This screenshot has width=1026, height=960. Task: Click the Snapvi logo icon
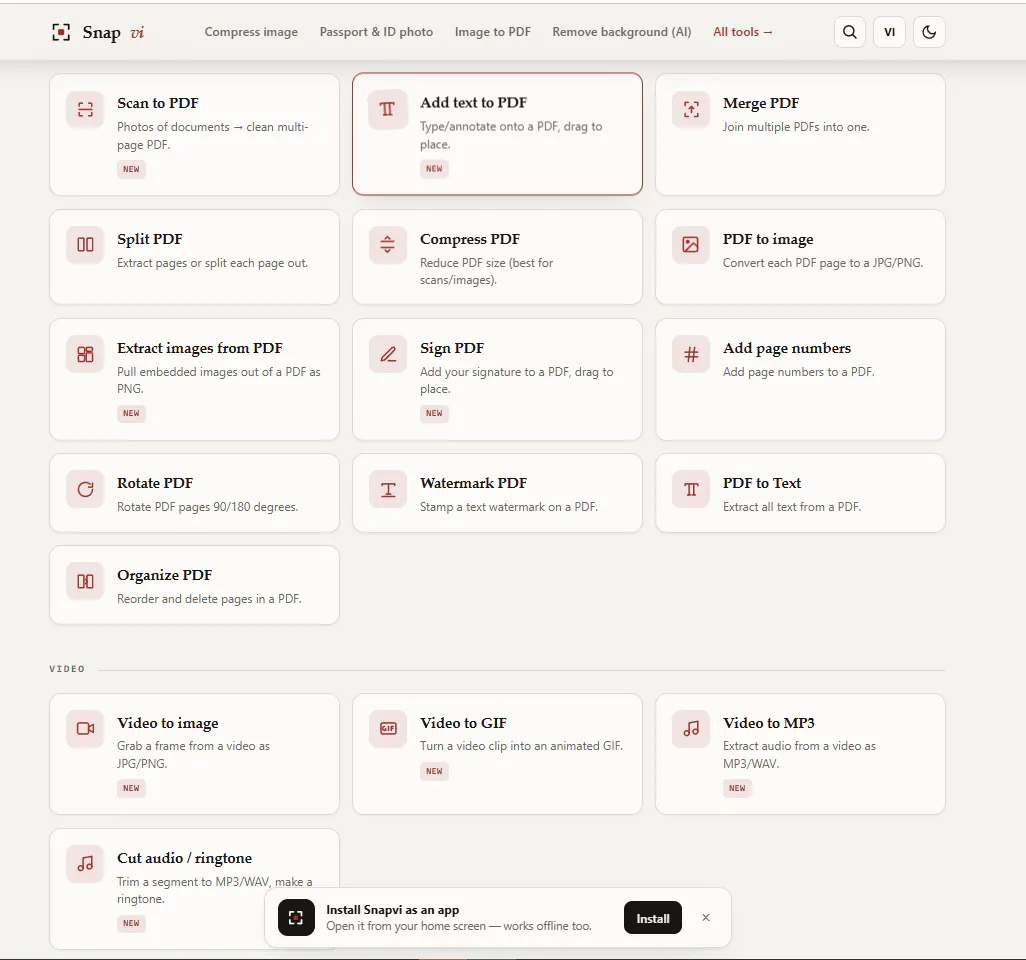61,32
